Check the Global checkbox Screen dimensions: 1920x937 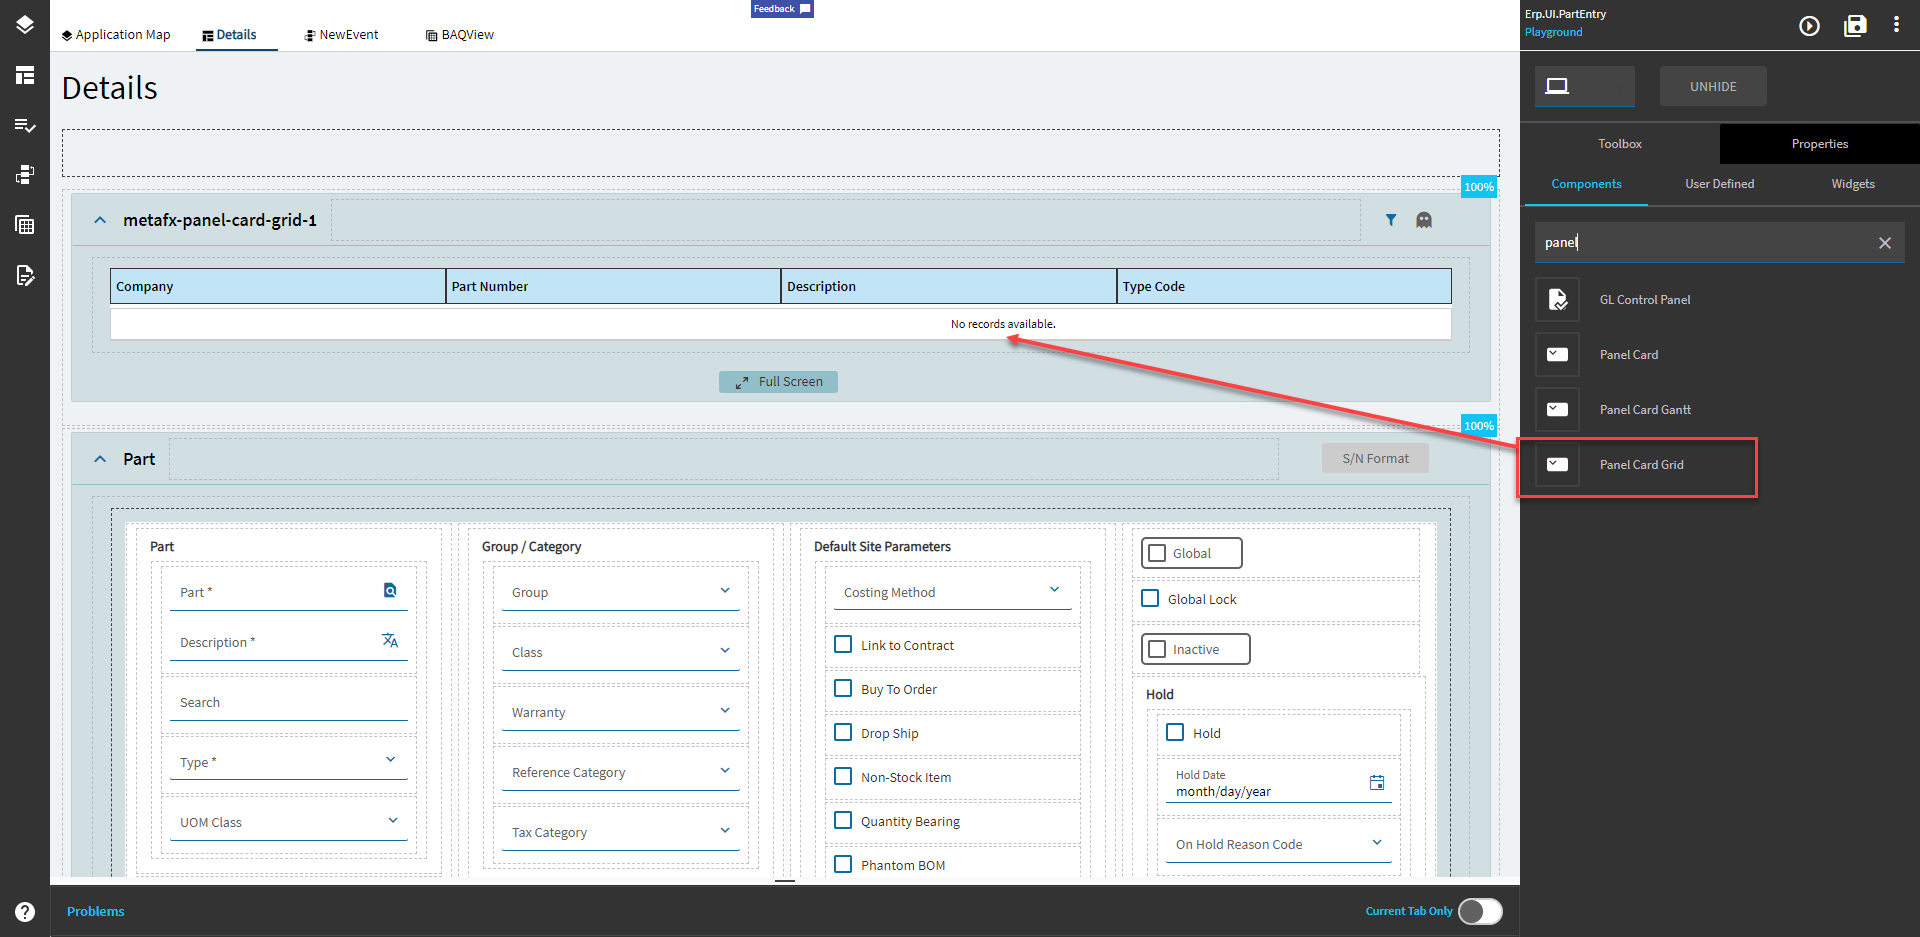point(1157,552)
